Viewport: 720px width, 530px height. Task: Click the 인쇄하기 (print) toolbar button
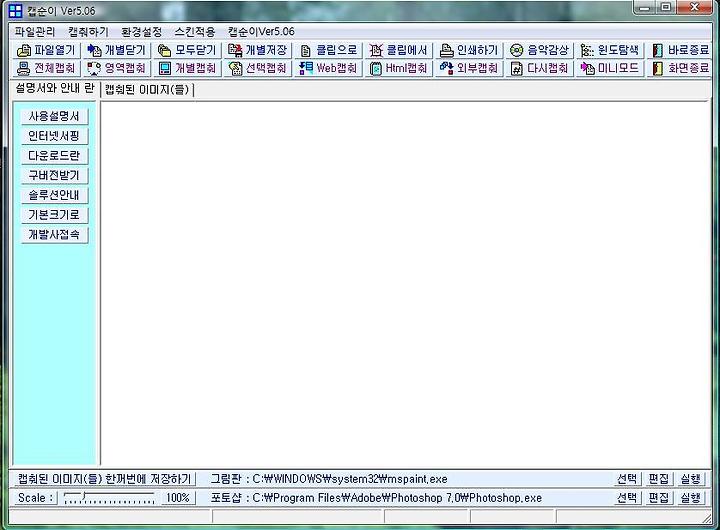click(469, 50)
